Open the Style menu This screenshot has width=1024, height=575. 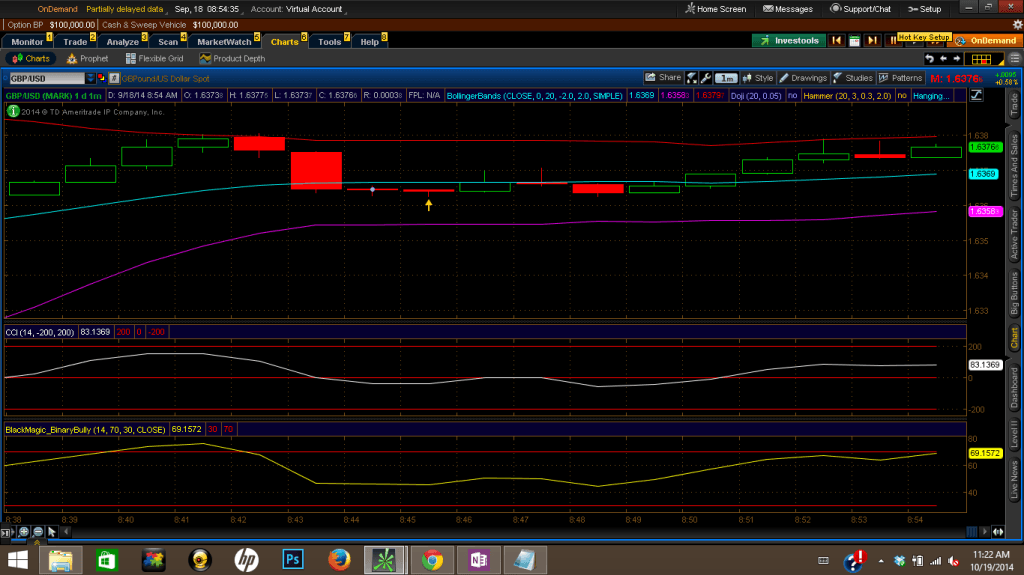(758, 78)
